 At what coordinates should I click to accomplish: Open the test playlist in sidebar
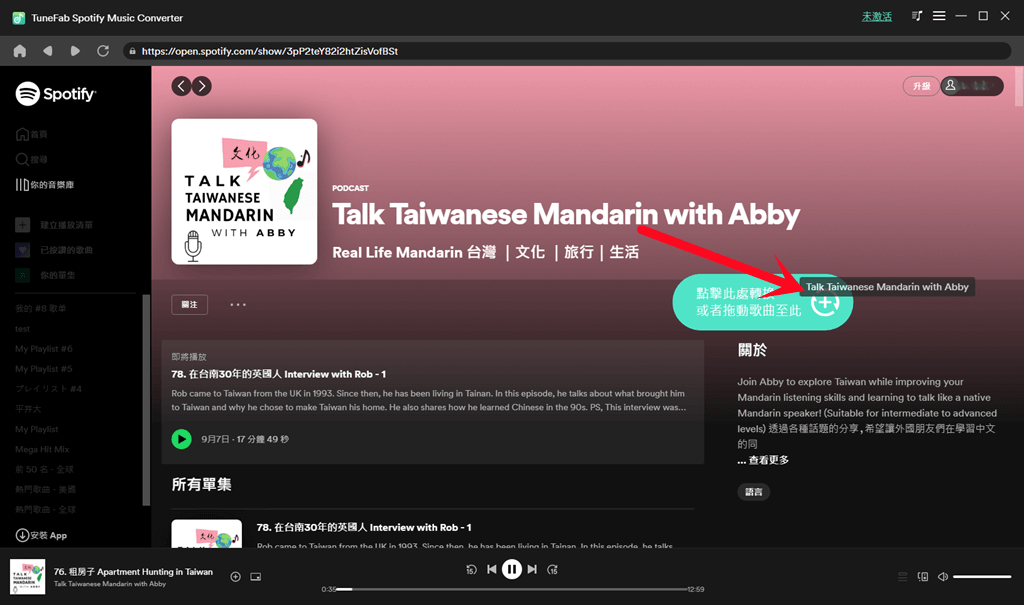point(22,329)
